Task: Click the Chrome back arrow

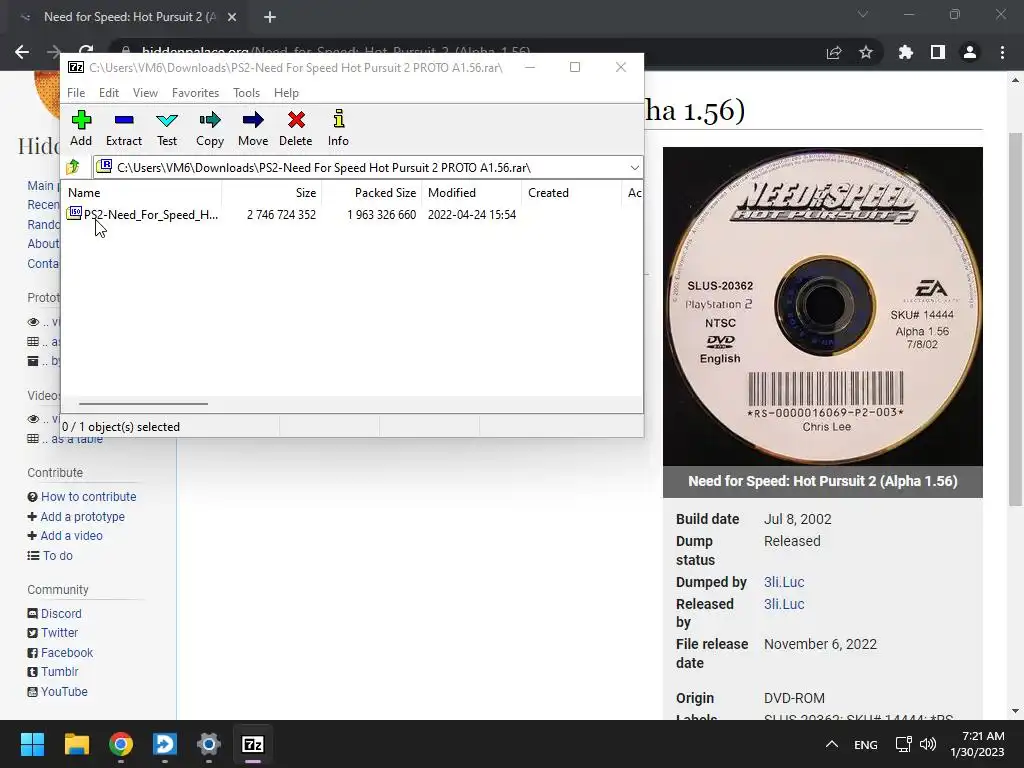Action: 22,52
